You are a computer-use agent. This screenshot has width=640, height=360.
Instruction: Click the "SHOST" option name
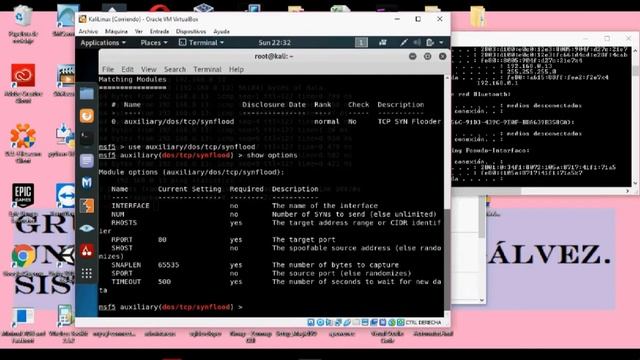pyautogui.click(x=122, y=248)
